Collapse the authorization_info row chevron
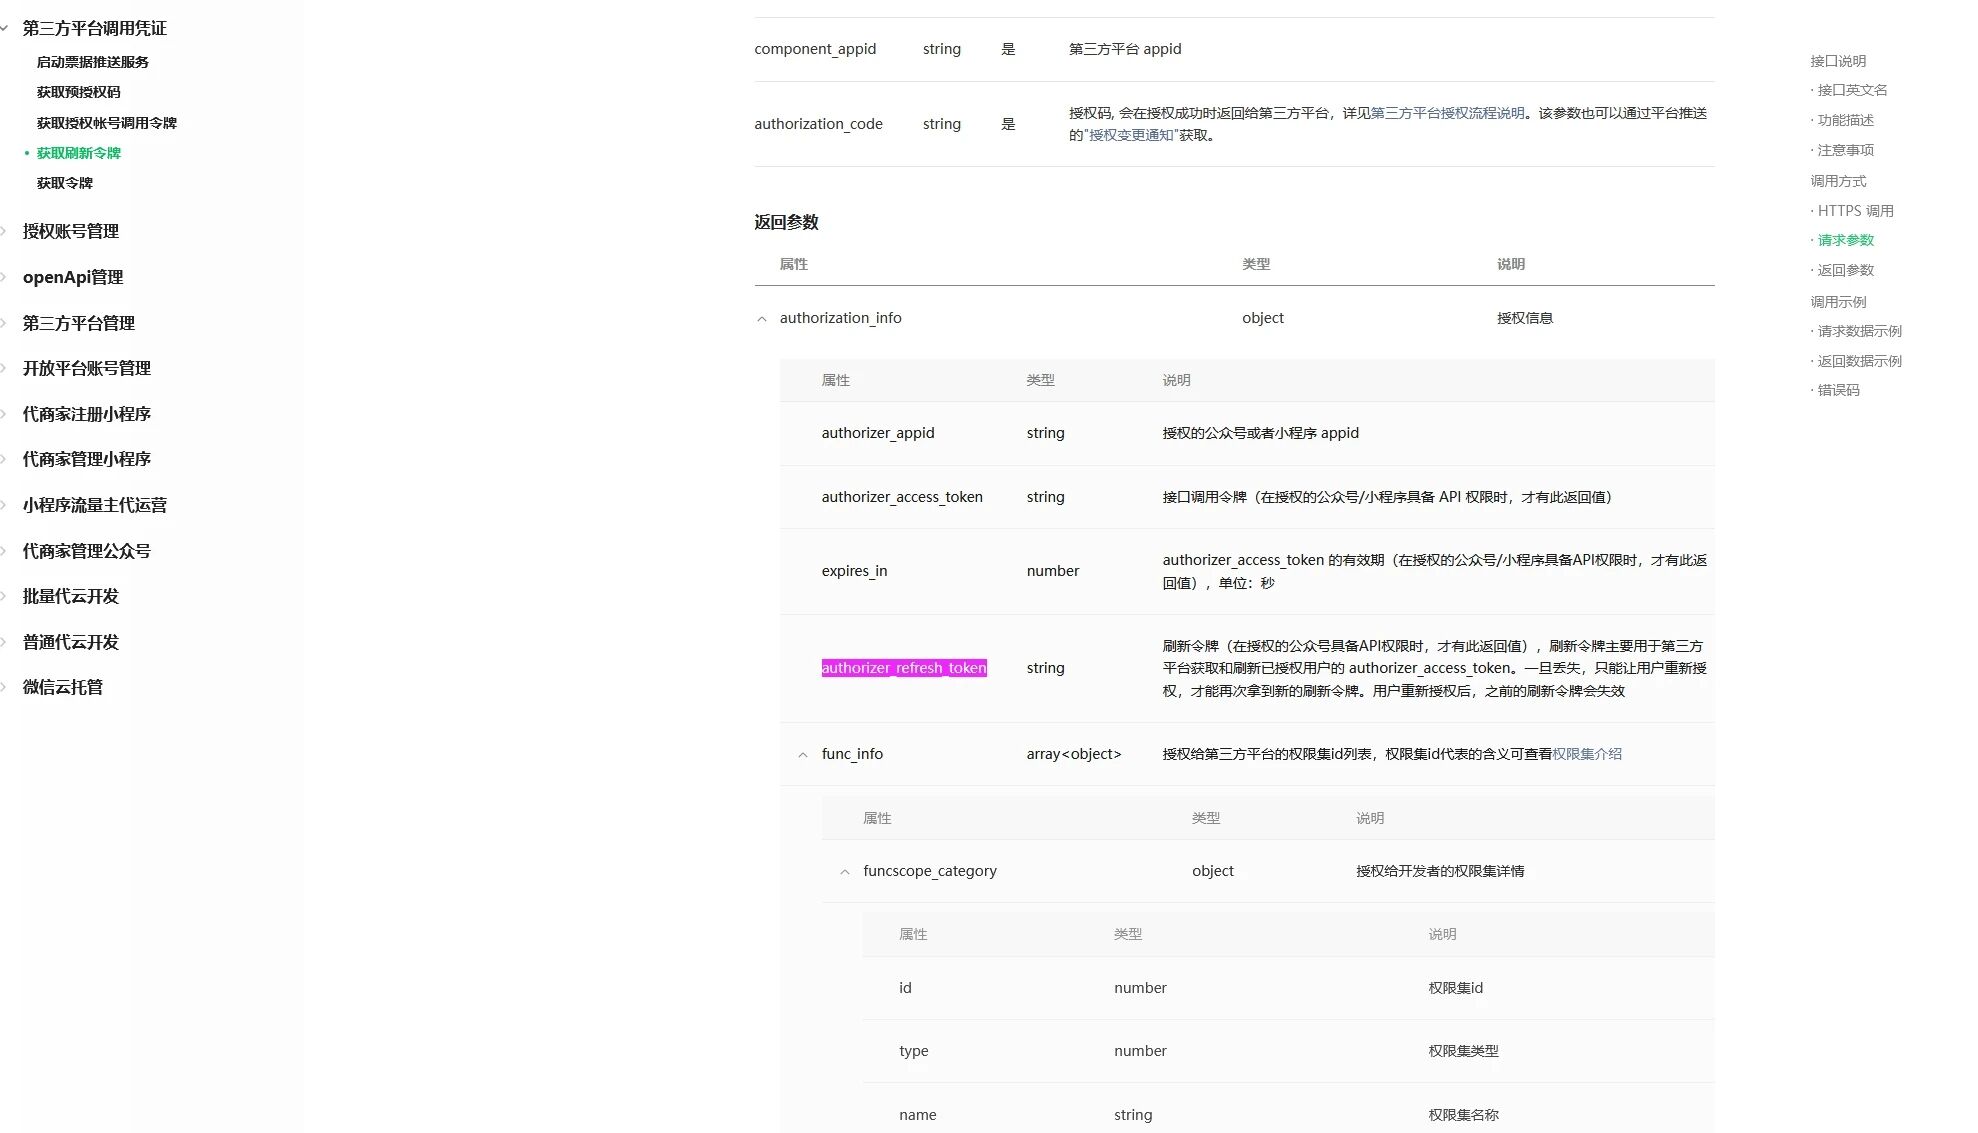Image resolution: width=1978 pixels, height=1133 pixels. tap(762, 319)
